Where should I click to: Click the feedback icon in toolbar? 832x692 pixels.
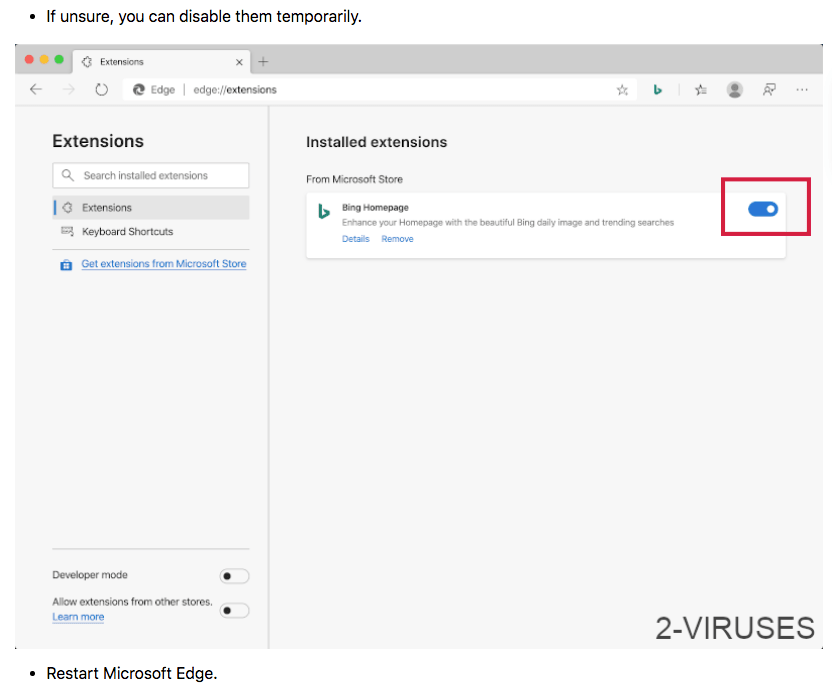point(769,90)
